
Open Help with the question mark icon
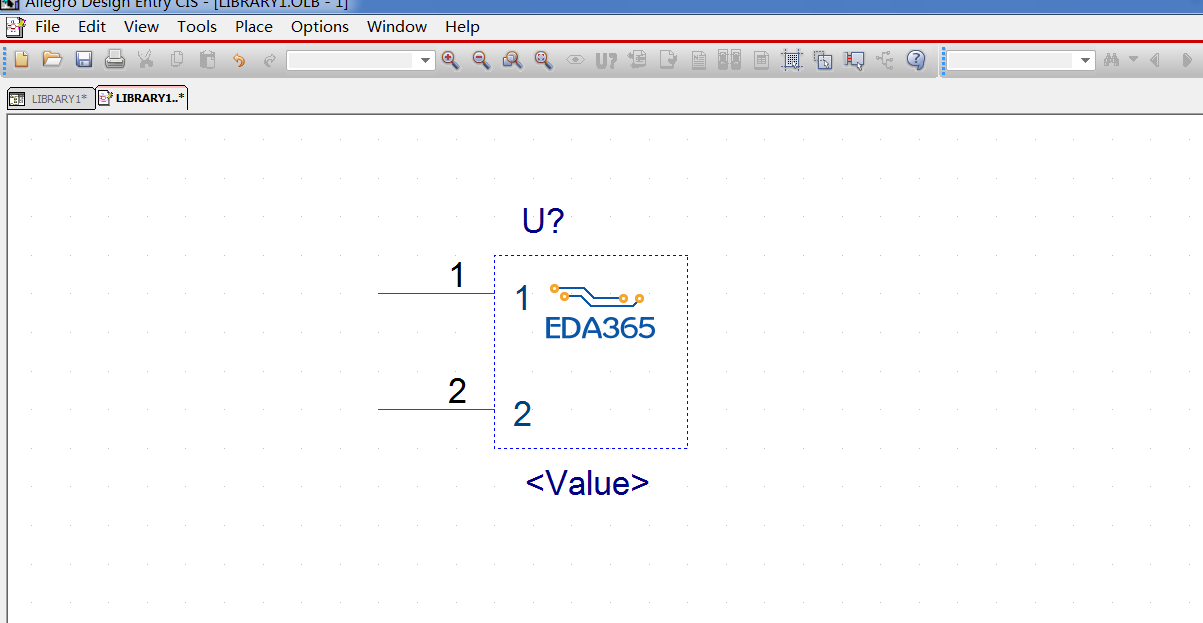tap(916, 60)
